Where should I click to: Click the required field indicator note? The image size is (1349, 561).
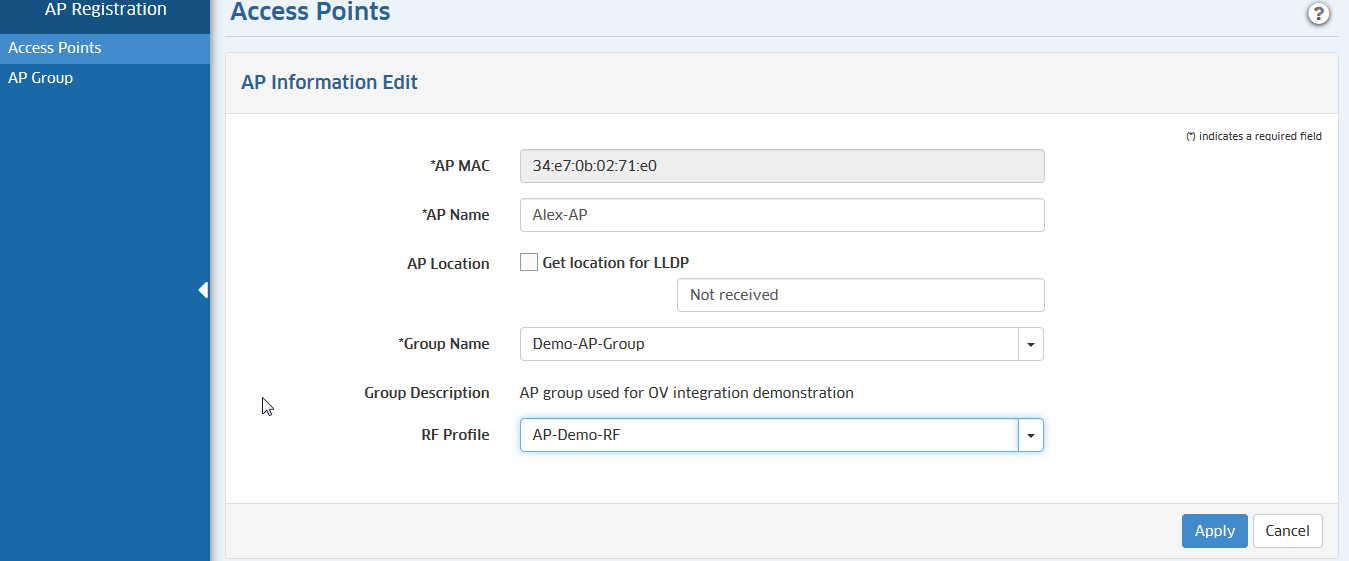1253,137
